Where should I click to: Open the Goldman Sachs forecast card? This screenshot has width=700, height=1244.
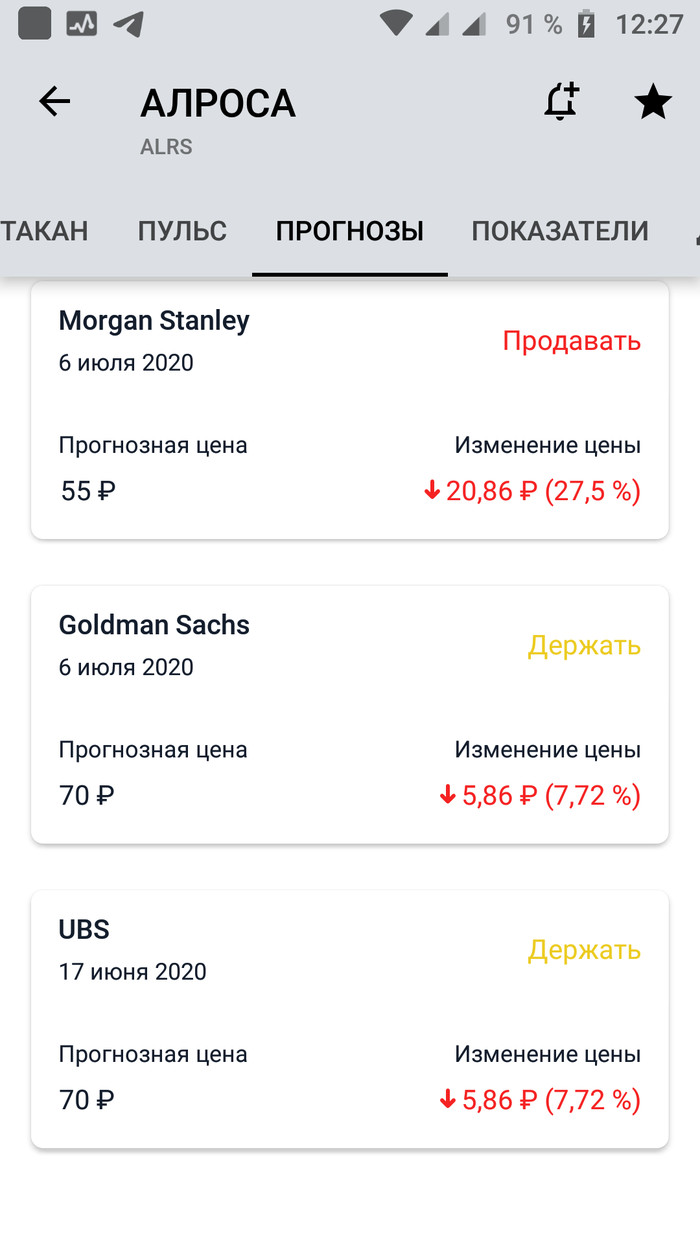tap(350, 715)
